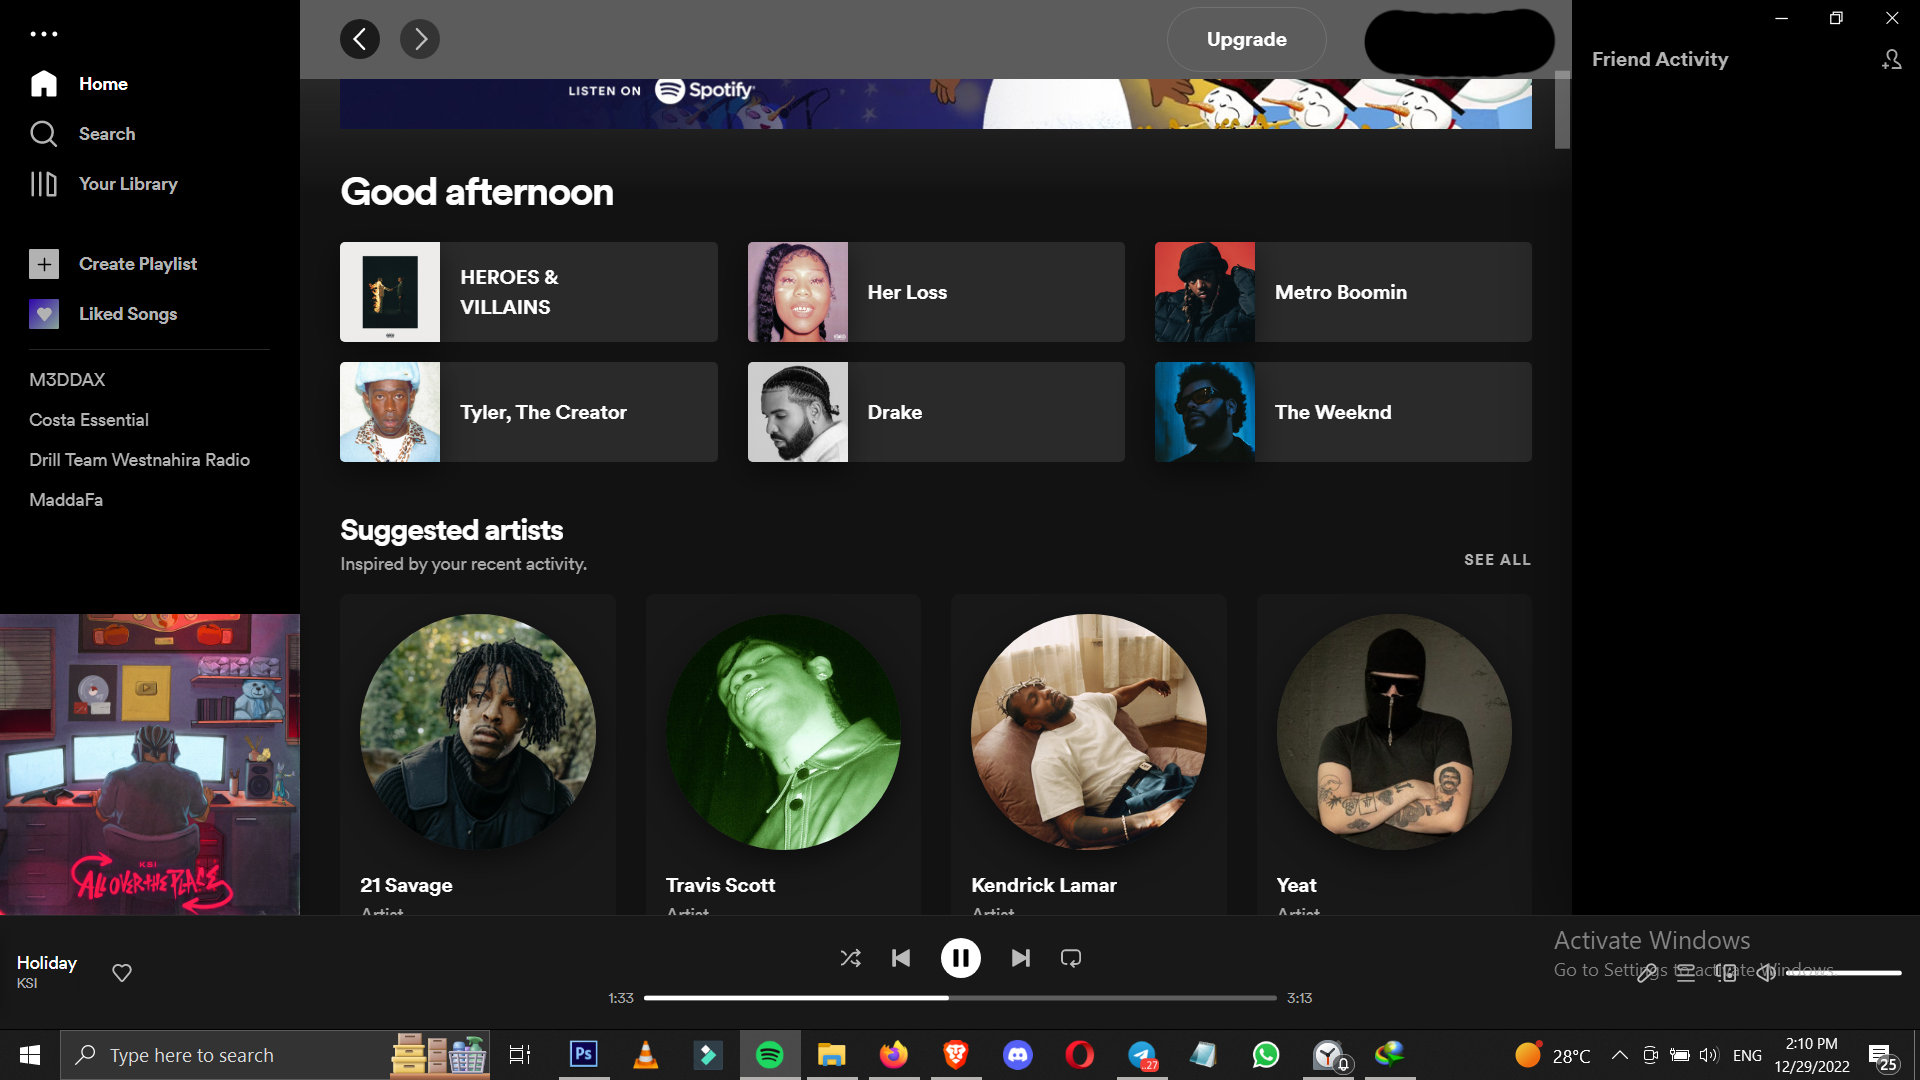This screenshot has height=1080, width=1920.
Task: Click the ENG language indicator
Action: coord(1747,1055)
